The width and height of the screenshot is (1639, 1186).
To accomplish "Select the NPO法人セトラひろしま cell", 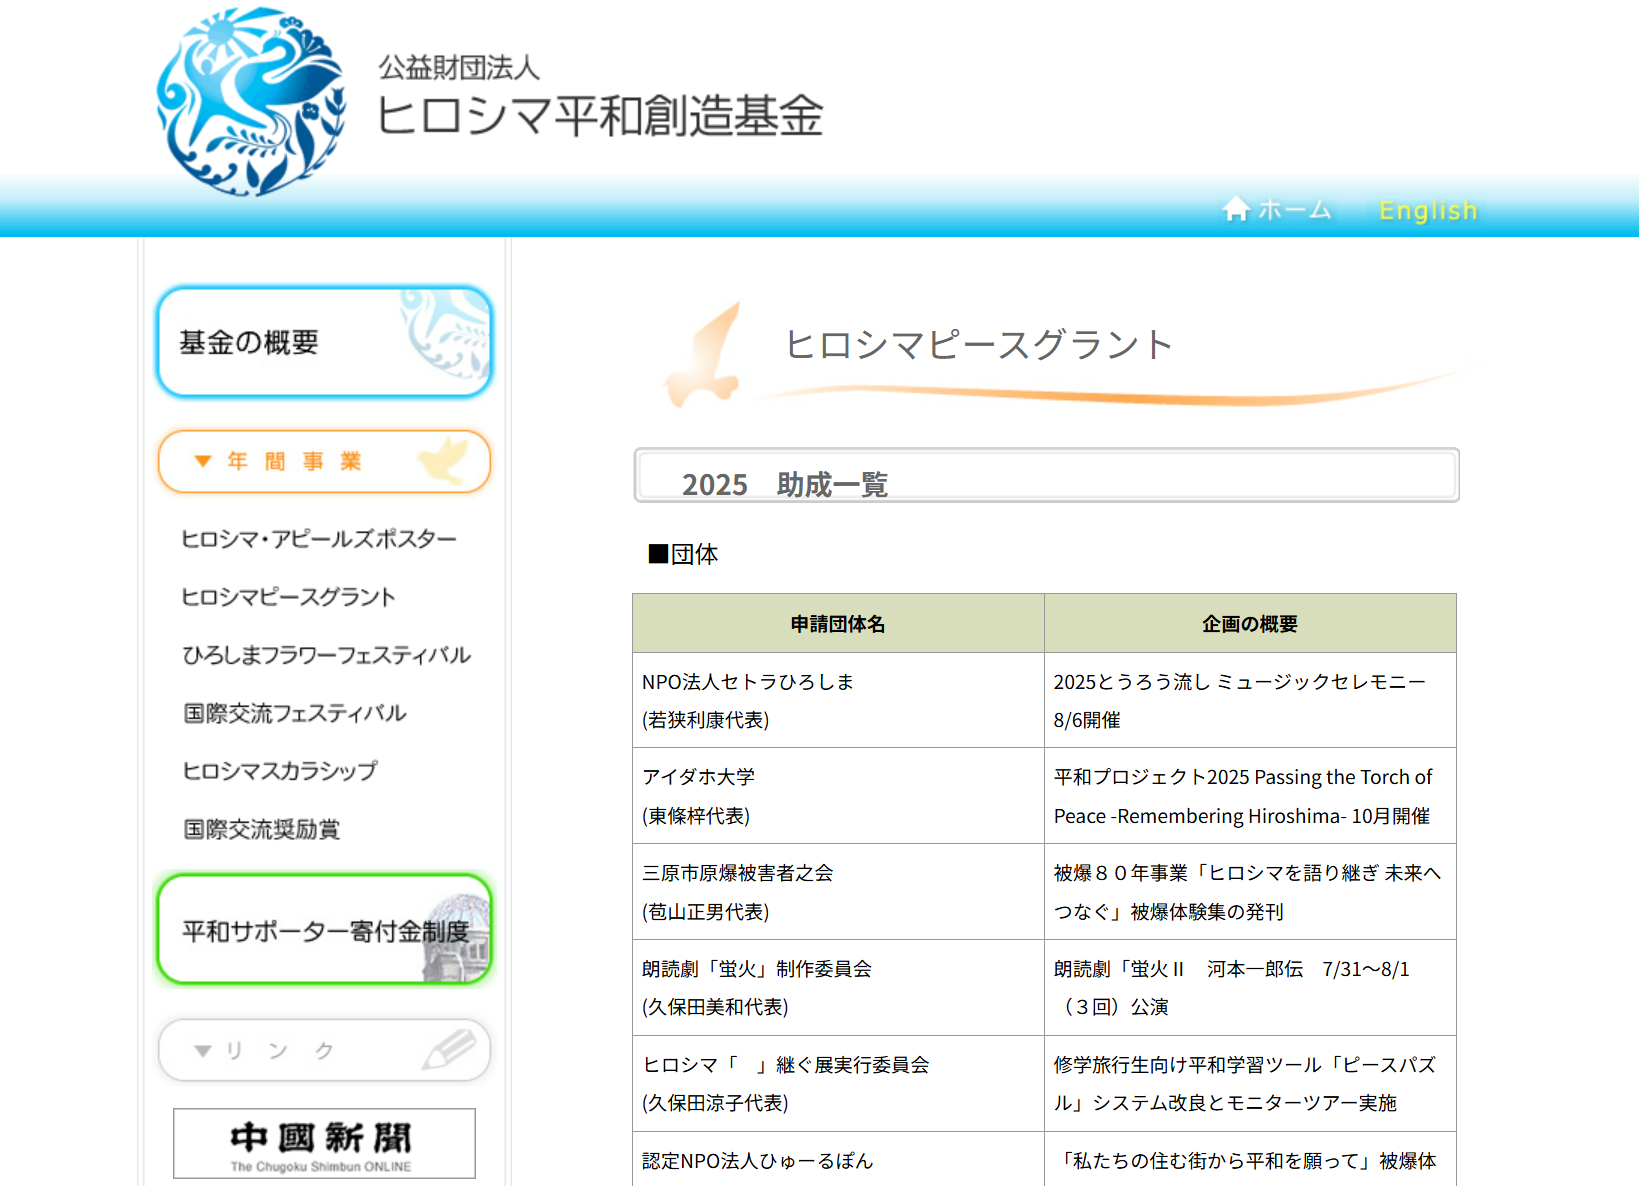I will [838, 700].
